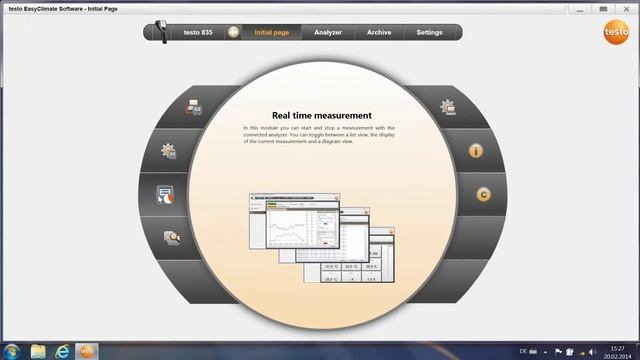The image size is (640, 360).
Task: Click the round orange plus button beside testo 835
Action: pos(233,32)
